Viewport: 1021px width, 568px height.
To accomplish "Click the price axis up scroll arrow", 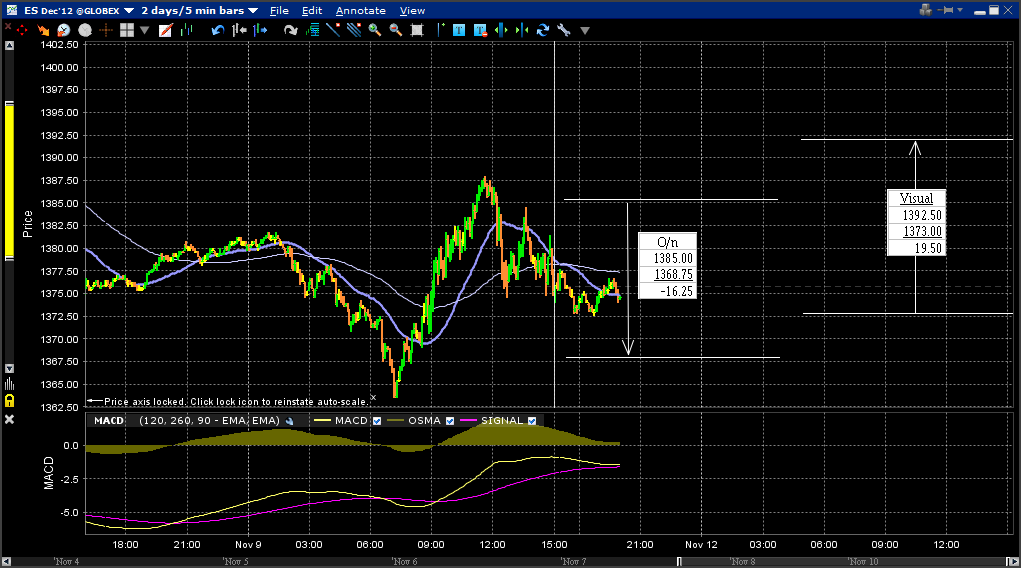I will pos(9,46).
